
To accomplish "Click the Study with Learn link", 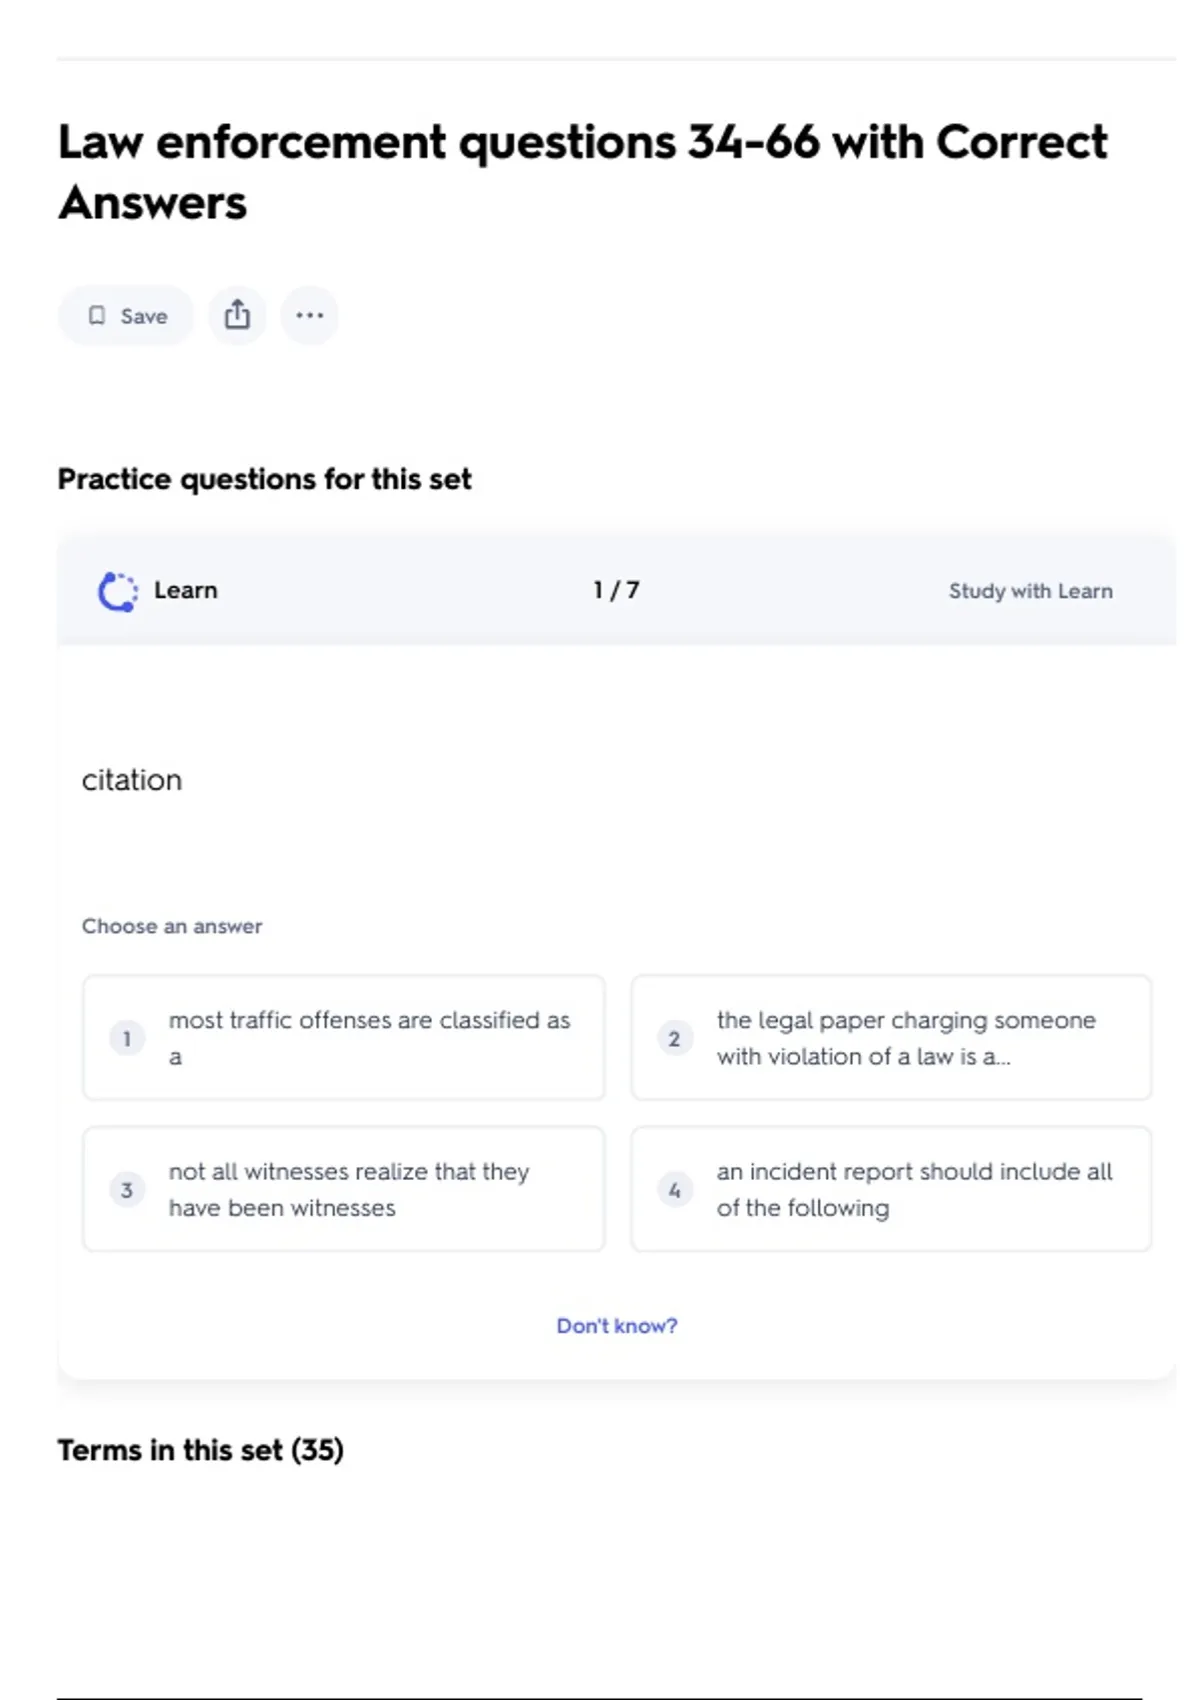I will coord(1030,591).
